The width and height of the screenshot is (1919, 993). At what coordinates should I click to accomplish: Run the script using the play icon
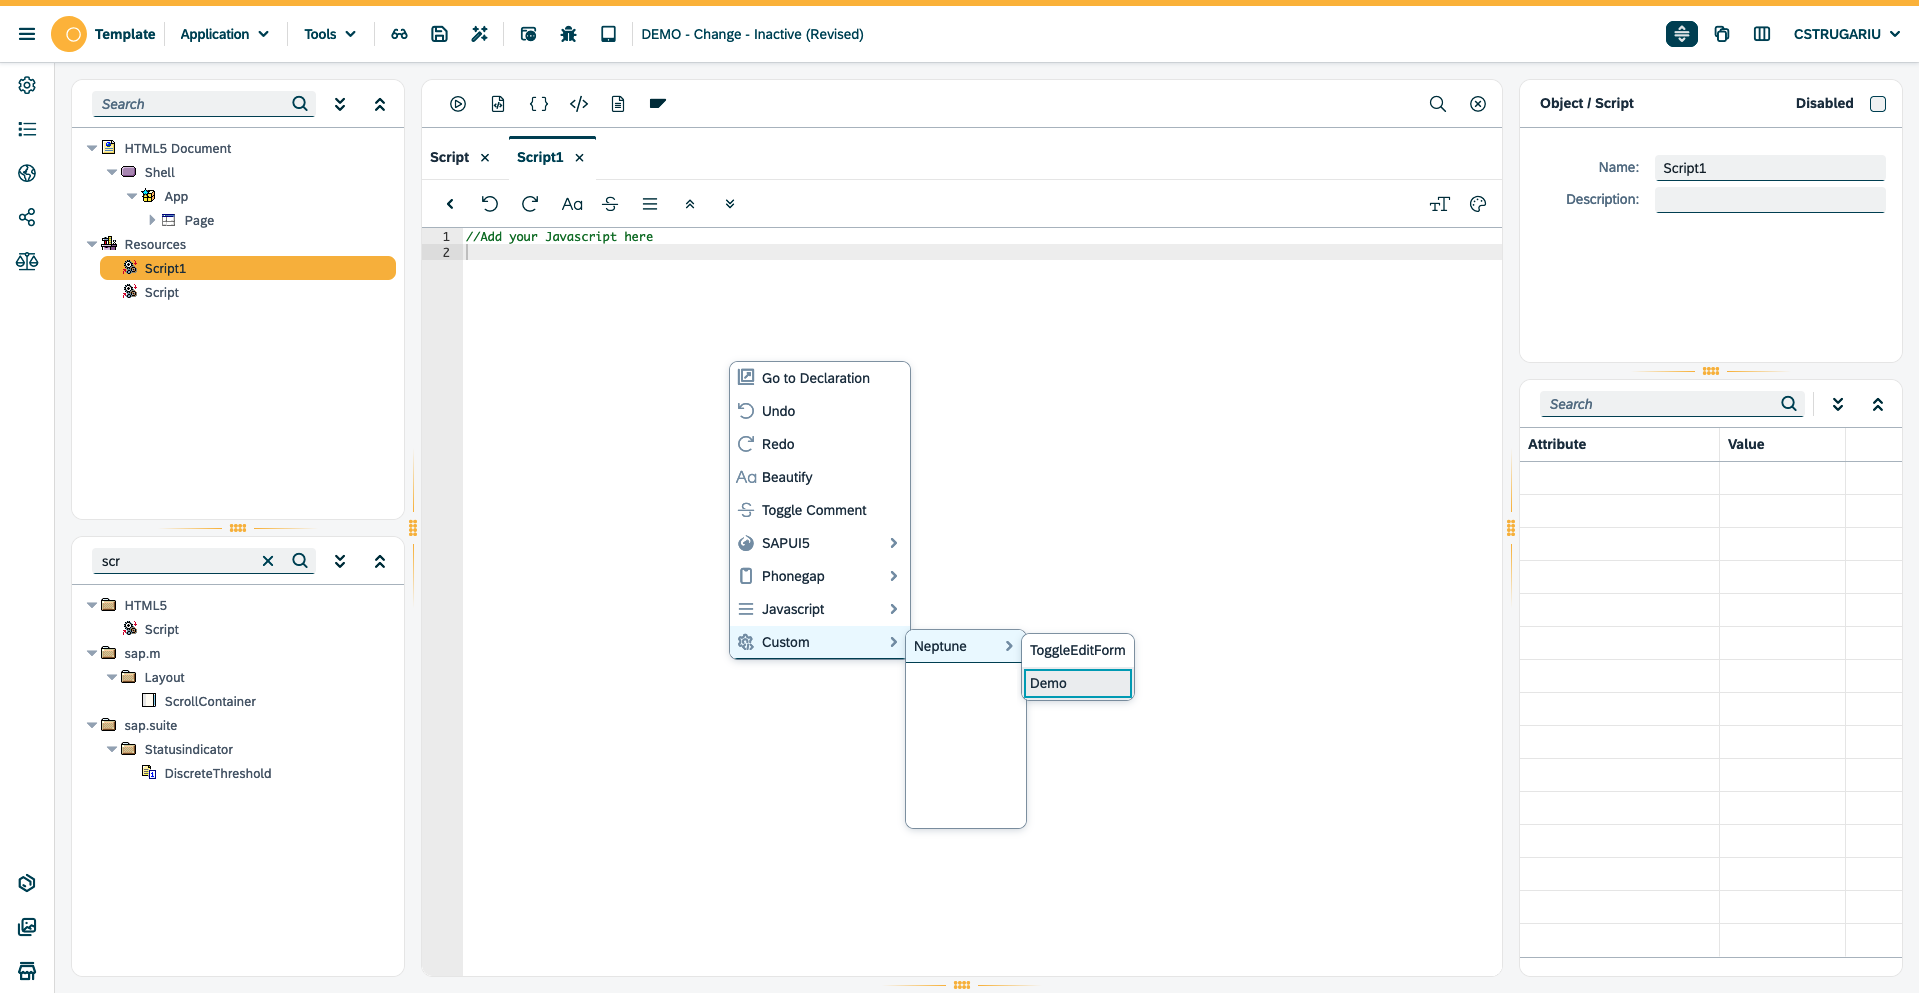click(x=458, y=103)
